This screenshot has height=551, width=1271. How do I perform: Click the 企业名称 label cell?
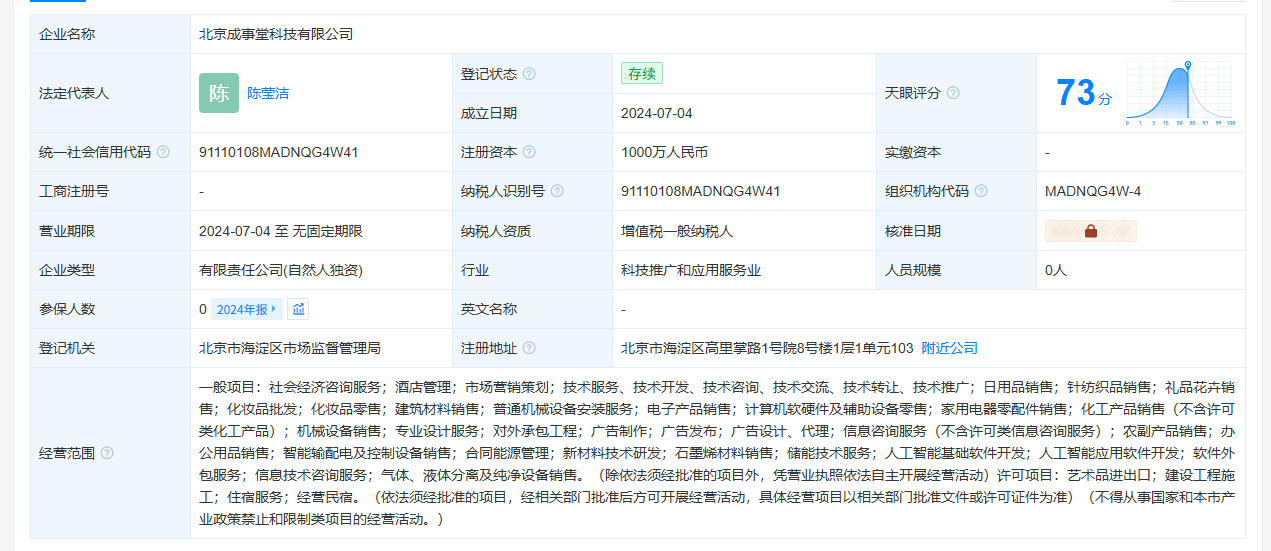coord(111,34)
